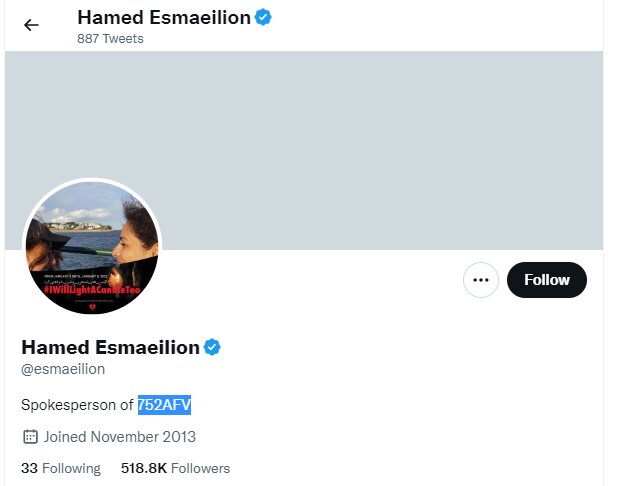Open the three-dot more options menu
The width and height of the screenshot is (623, 486).
click(x=481, y=280)
